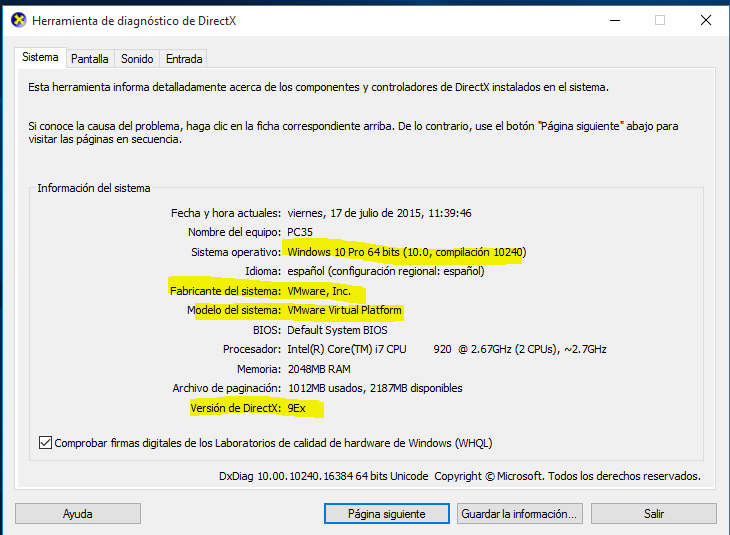The width and height of the screenshot is (730, 535).
Task: Click the VMware Virtual Platform value
Action: point(344,310)
